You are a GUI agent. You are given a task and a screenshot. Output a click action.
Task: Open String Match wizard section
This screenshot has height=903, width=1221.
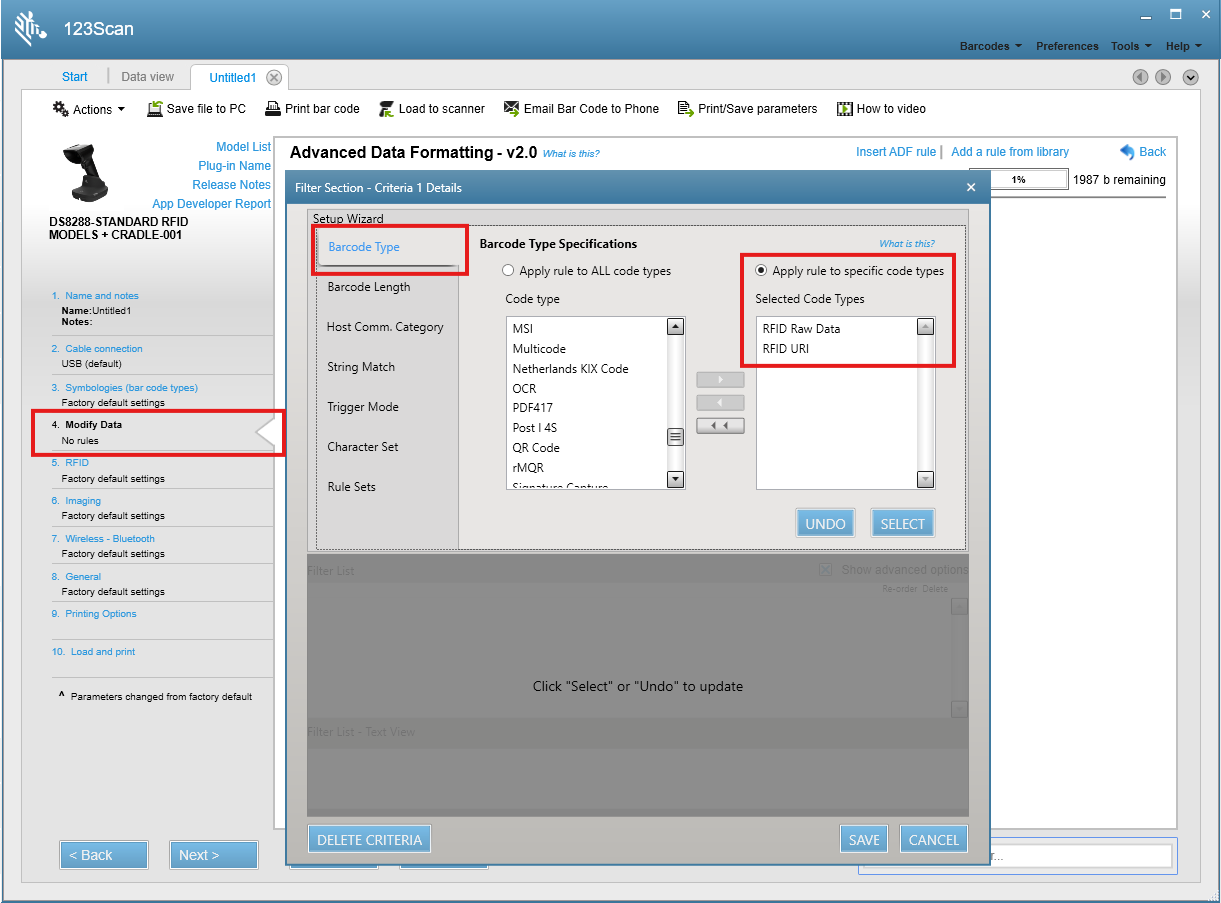[361, 367]
